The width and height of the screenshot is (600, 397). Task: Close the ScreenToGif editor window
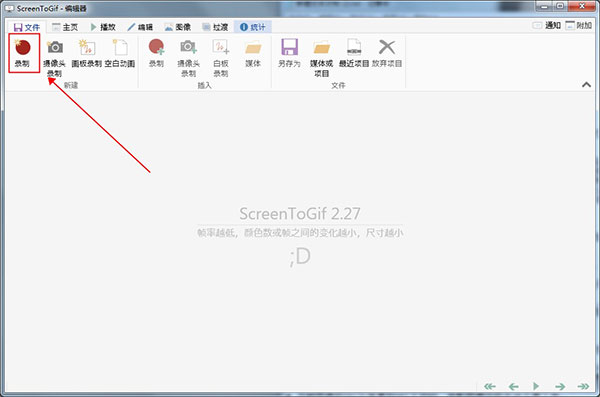[582, 6]
